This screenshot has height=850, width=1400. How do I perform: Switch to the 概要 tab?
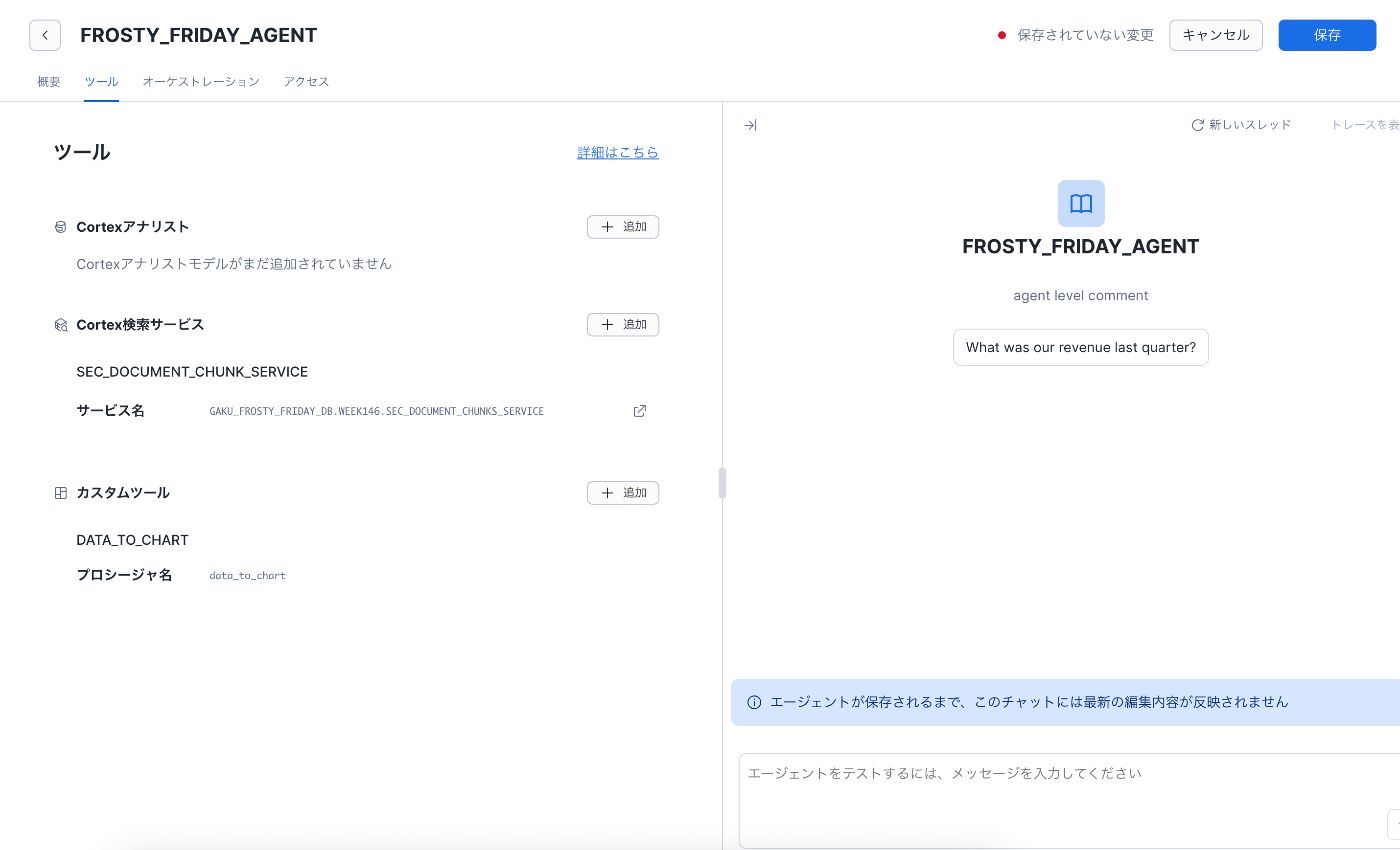tap(49, 82)
